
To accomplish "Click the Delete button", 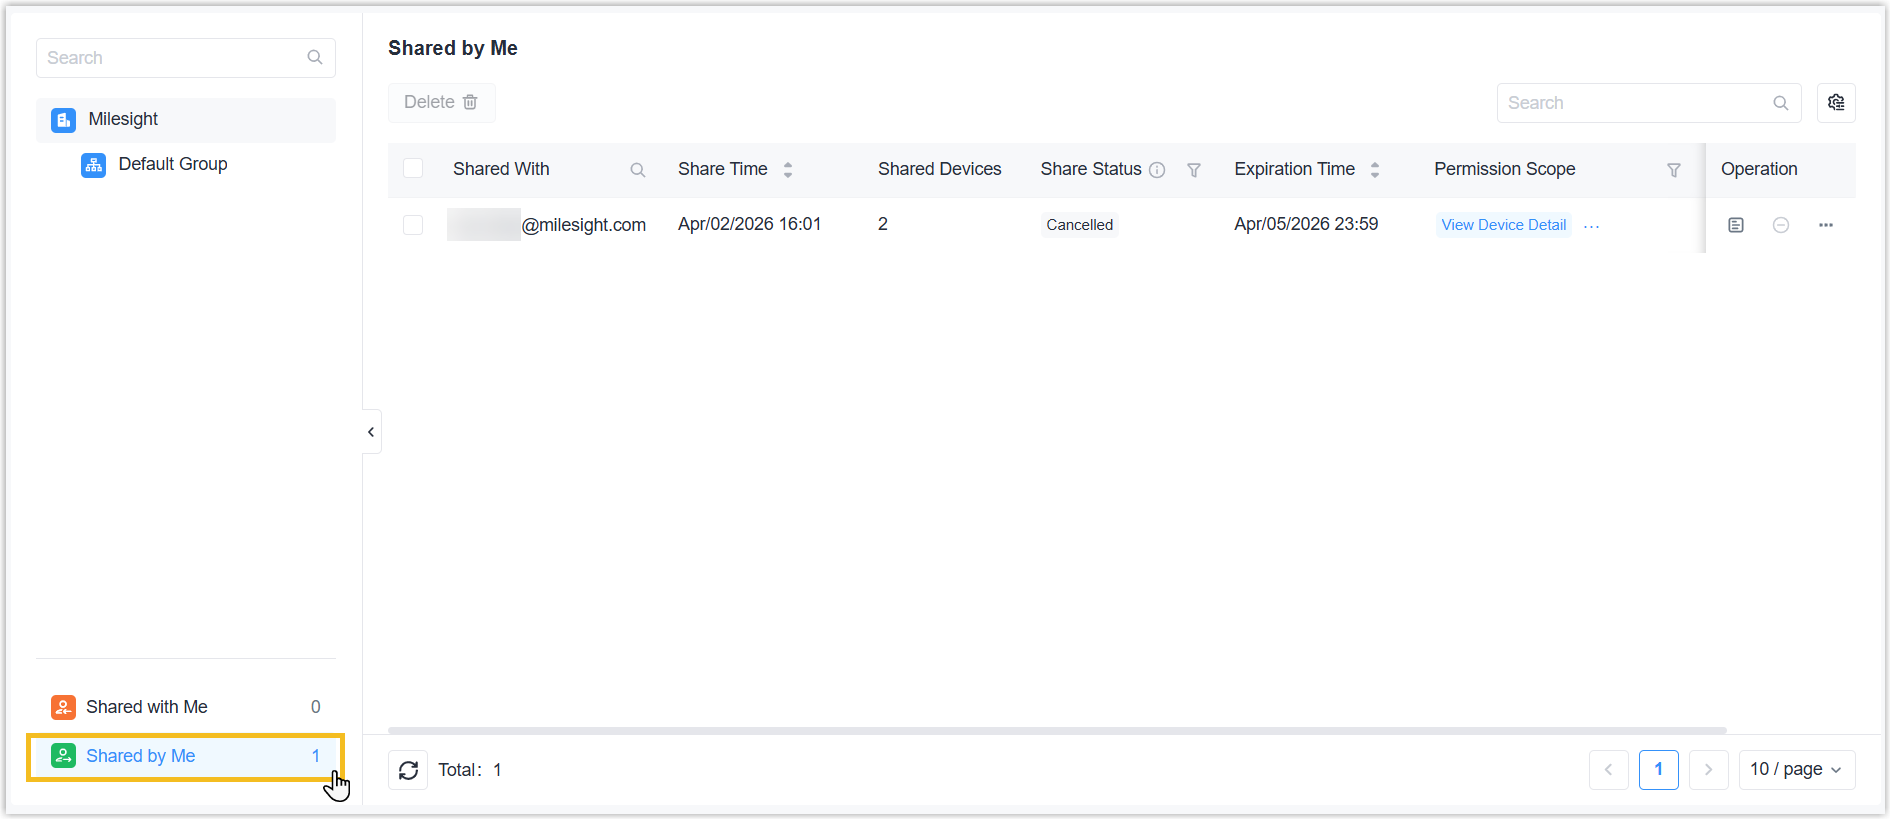I will (x=441, y=103).
